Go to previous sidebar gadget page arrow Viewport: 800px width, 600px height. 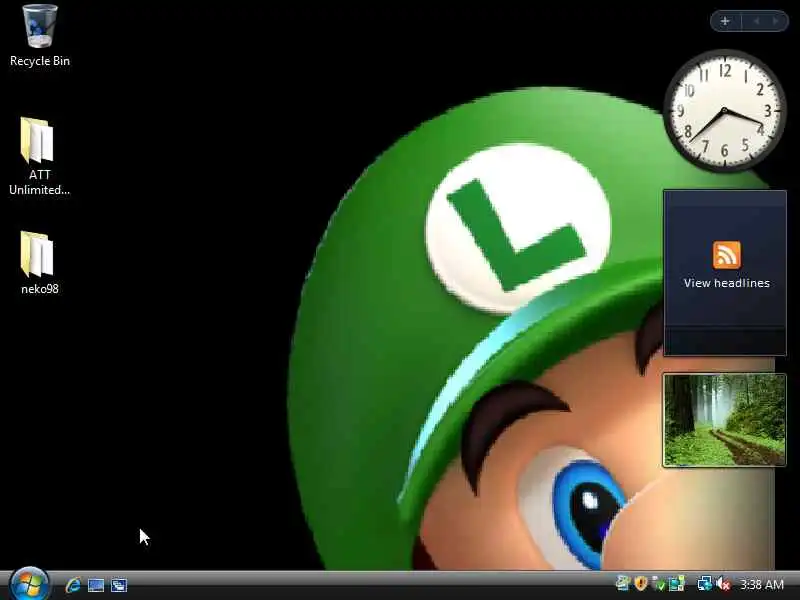(x=757, y=21)
